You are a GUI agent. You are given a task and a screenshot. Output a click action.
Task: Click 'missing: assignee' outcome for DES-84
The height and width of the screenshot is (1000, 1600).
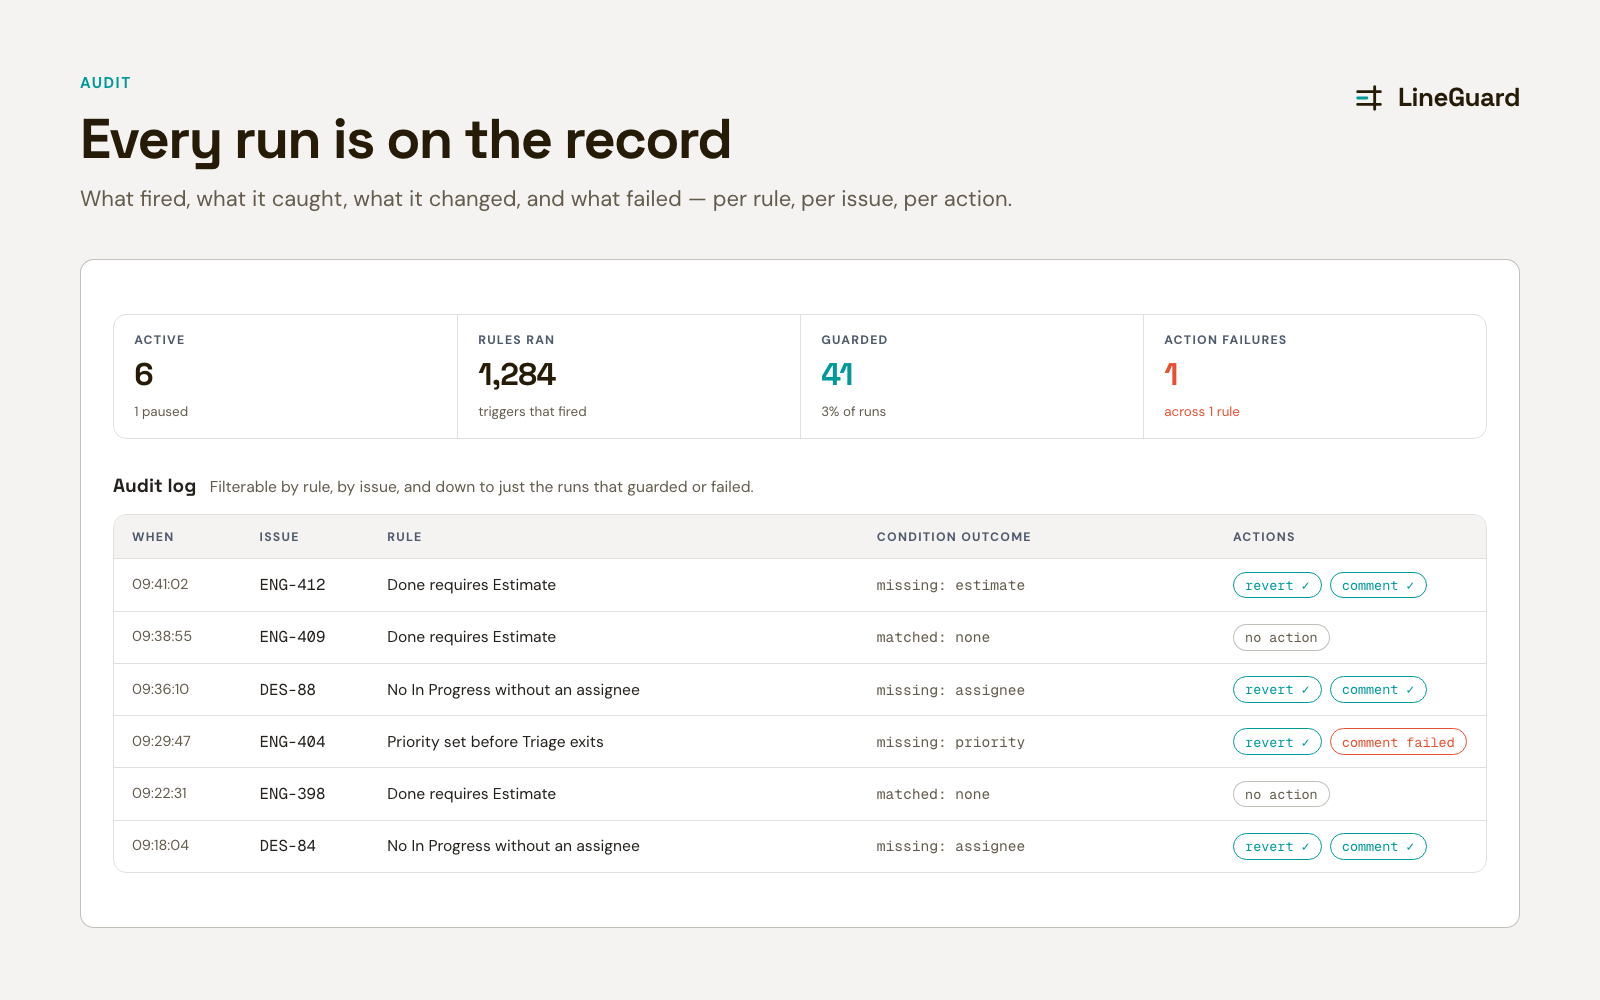[x=951, y=846]
